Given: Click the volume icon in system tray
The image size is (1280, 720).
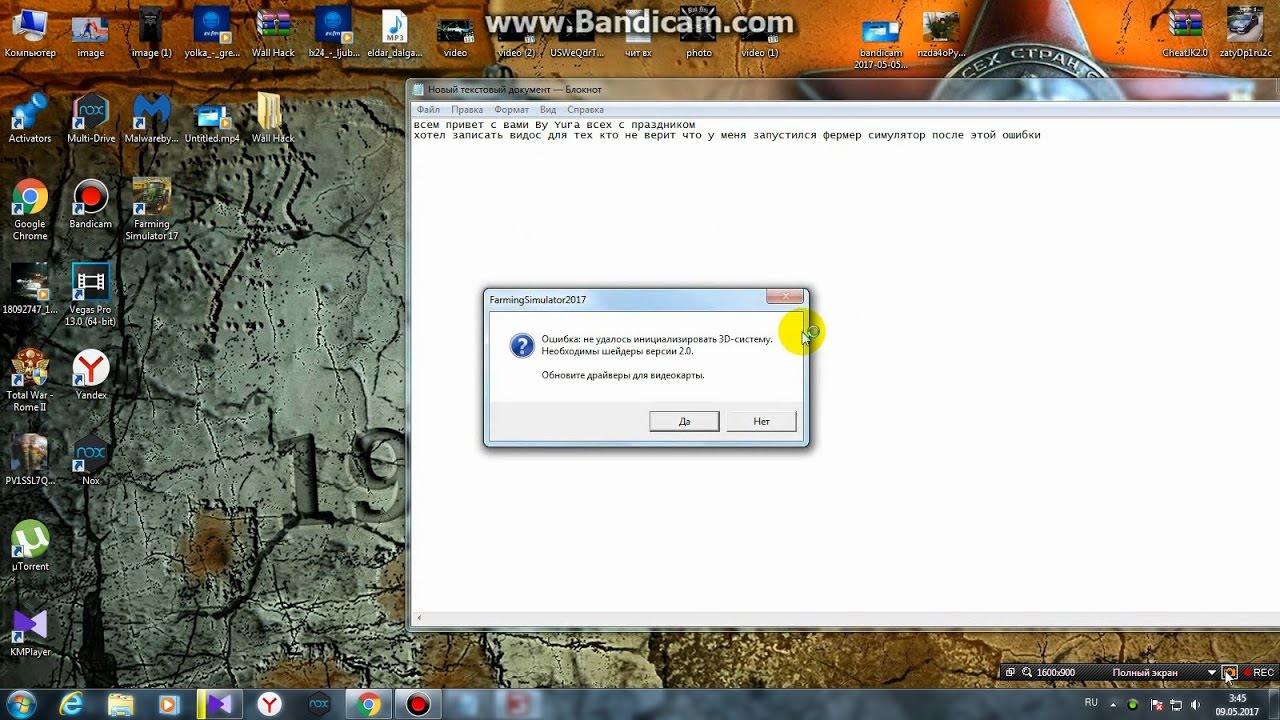Looking at the screenshot, I should [x=1196, y=704].
